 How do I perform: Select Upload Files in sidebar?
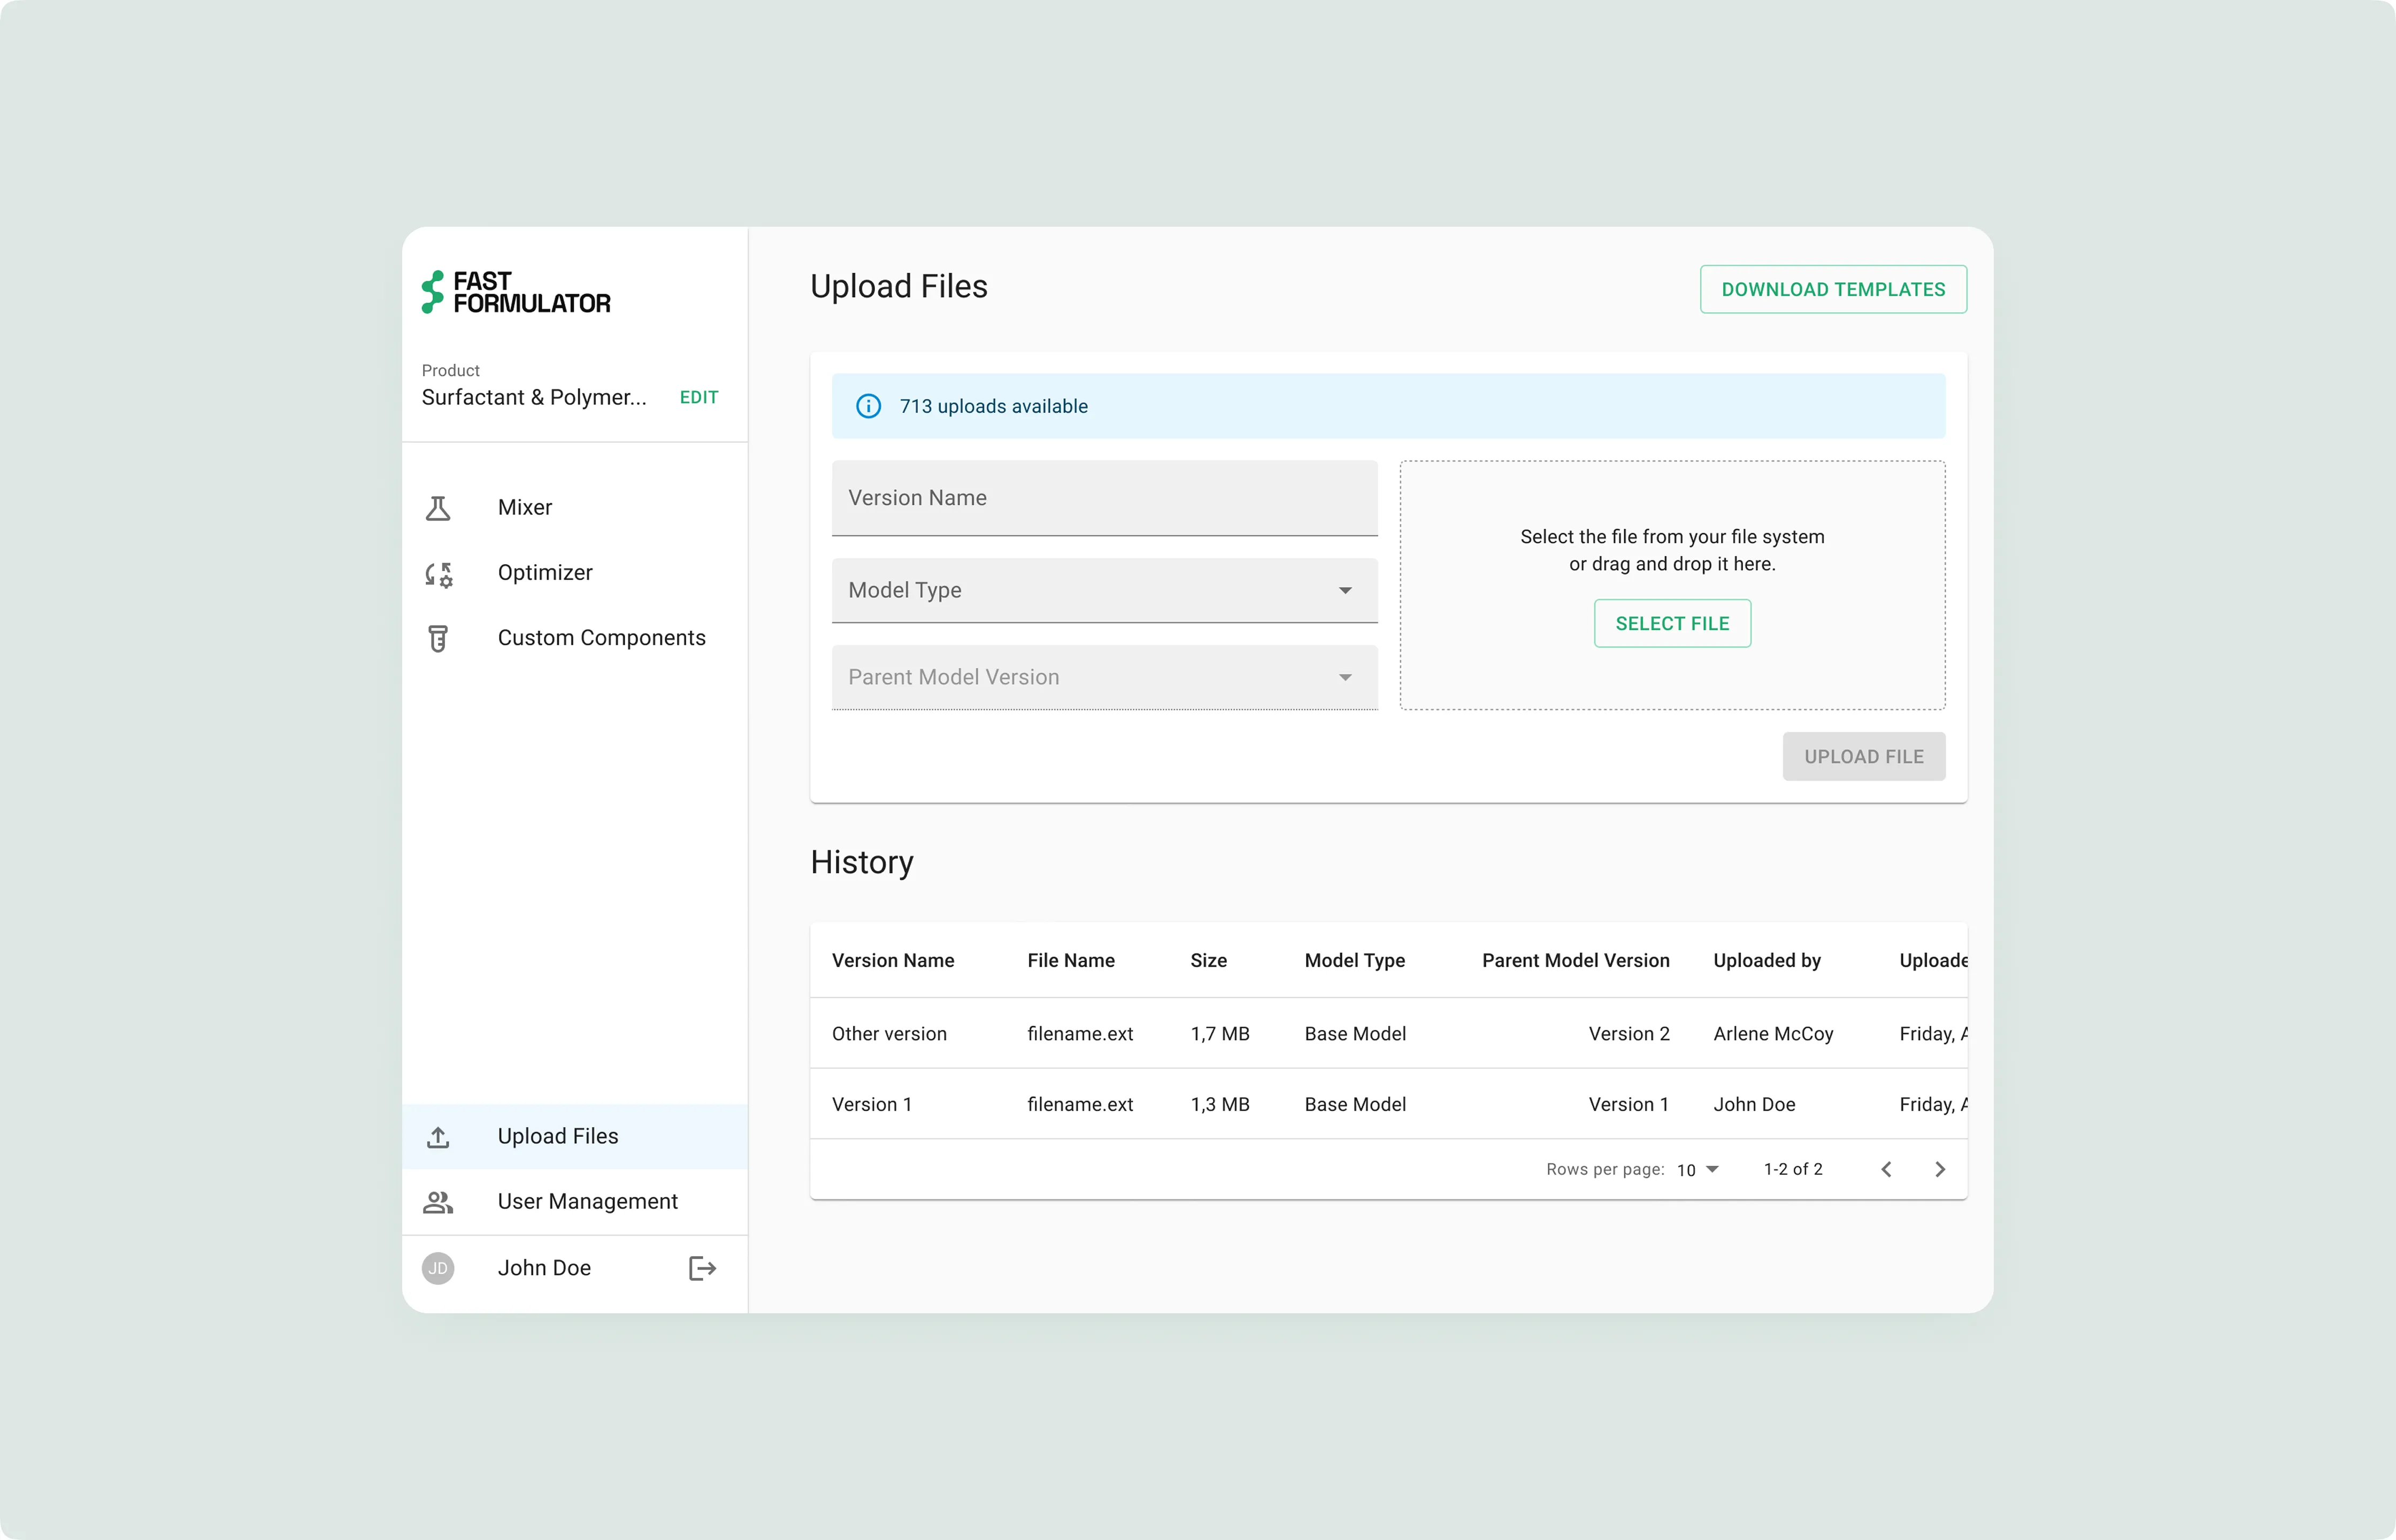click(575, 1137)
